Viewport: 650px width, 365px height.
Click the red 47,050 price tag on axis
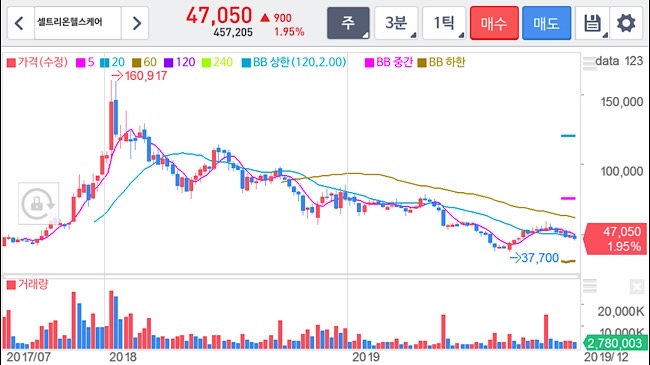[x=615, y=239]
